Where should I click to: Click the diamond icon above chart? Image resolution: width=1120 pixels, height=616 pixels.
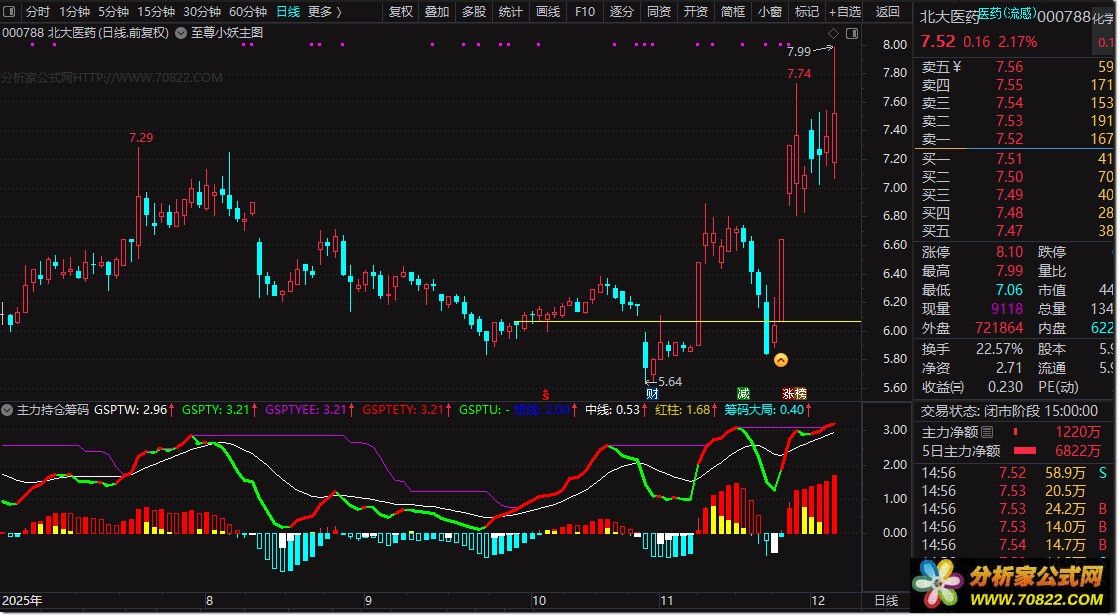[x=833, y=34]
